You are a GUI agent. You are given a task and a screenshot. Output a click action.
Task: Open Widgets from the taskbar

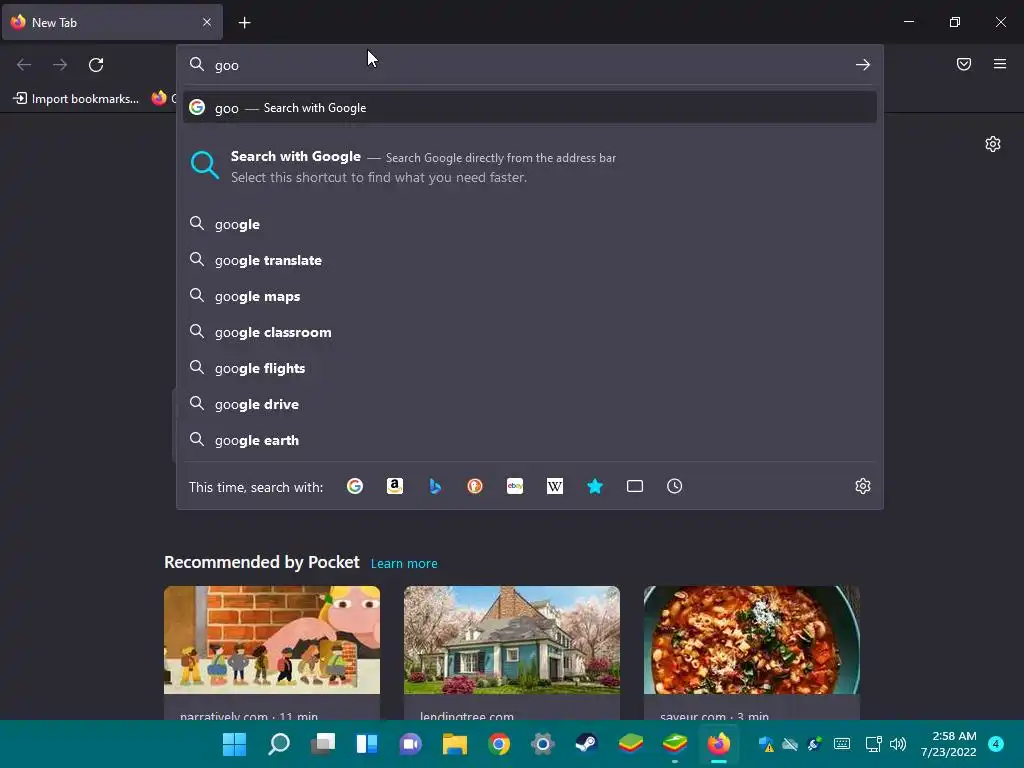[x=366, y=743]
